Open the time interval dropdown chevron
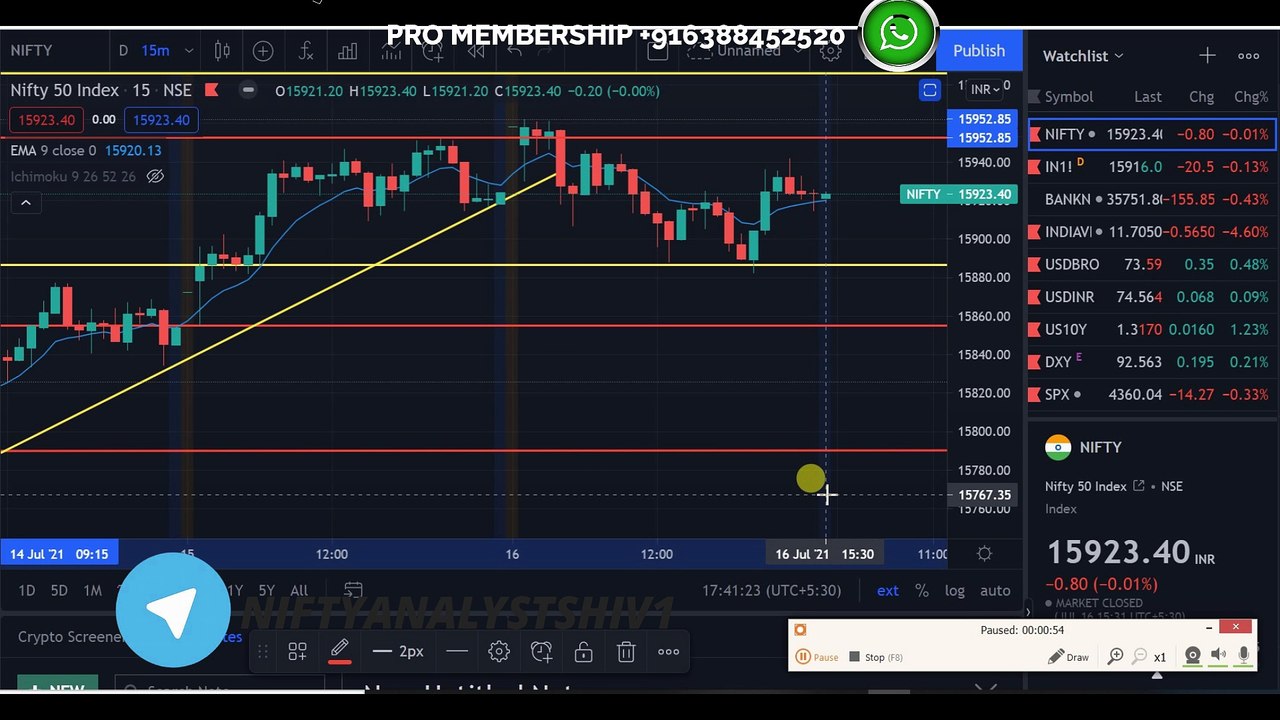This screenshot has width=1280, height=720. pyautogui.click(x=189, y=51)
